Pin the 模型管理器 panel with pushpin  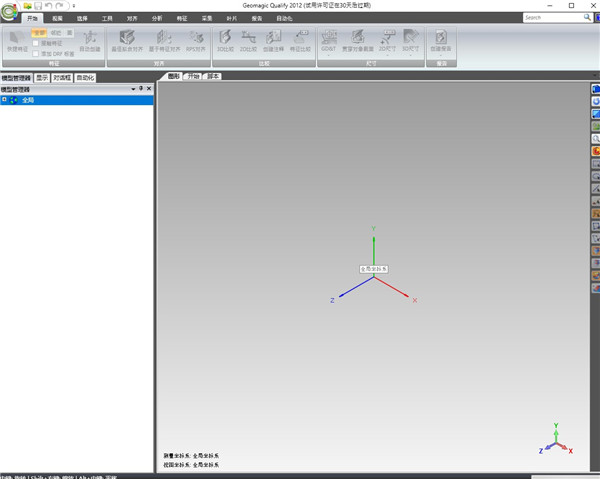[x=141, y=89]
